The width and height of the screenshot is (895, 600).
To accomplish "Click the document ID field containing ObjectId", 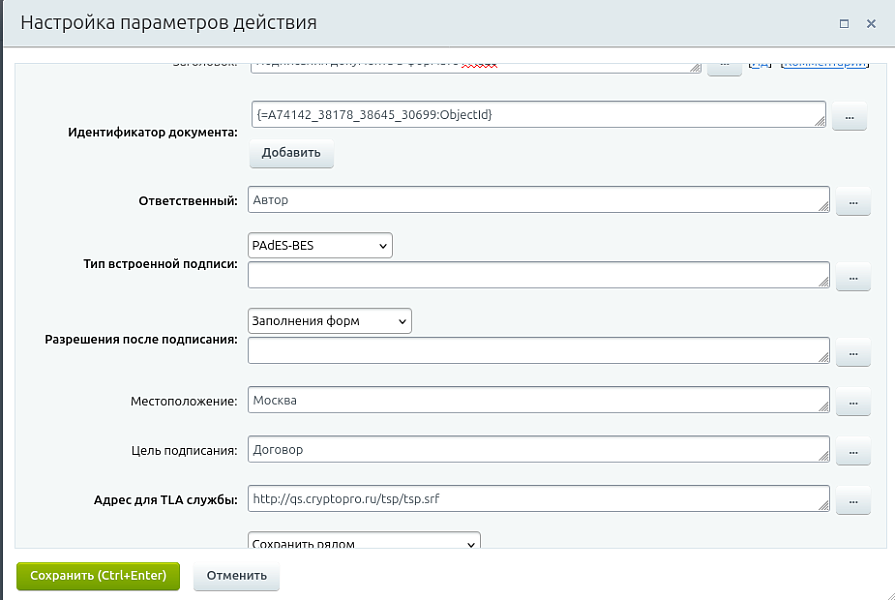I will (538, 115).
